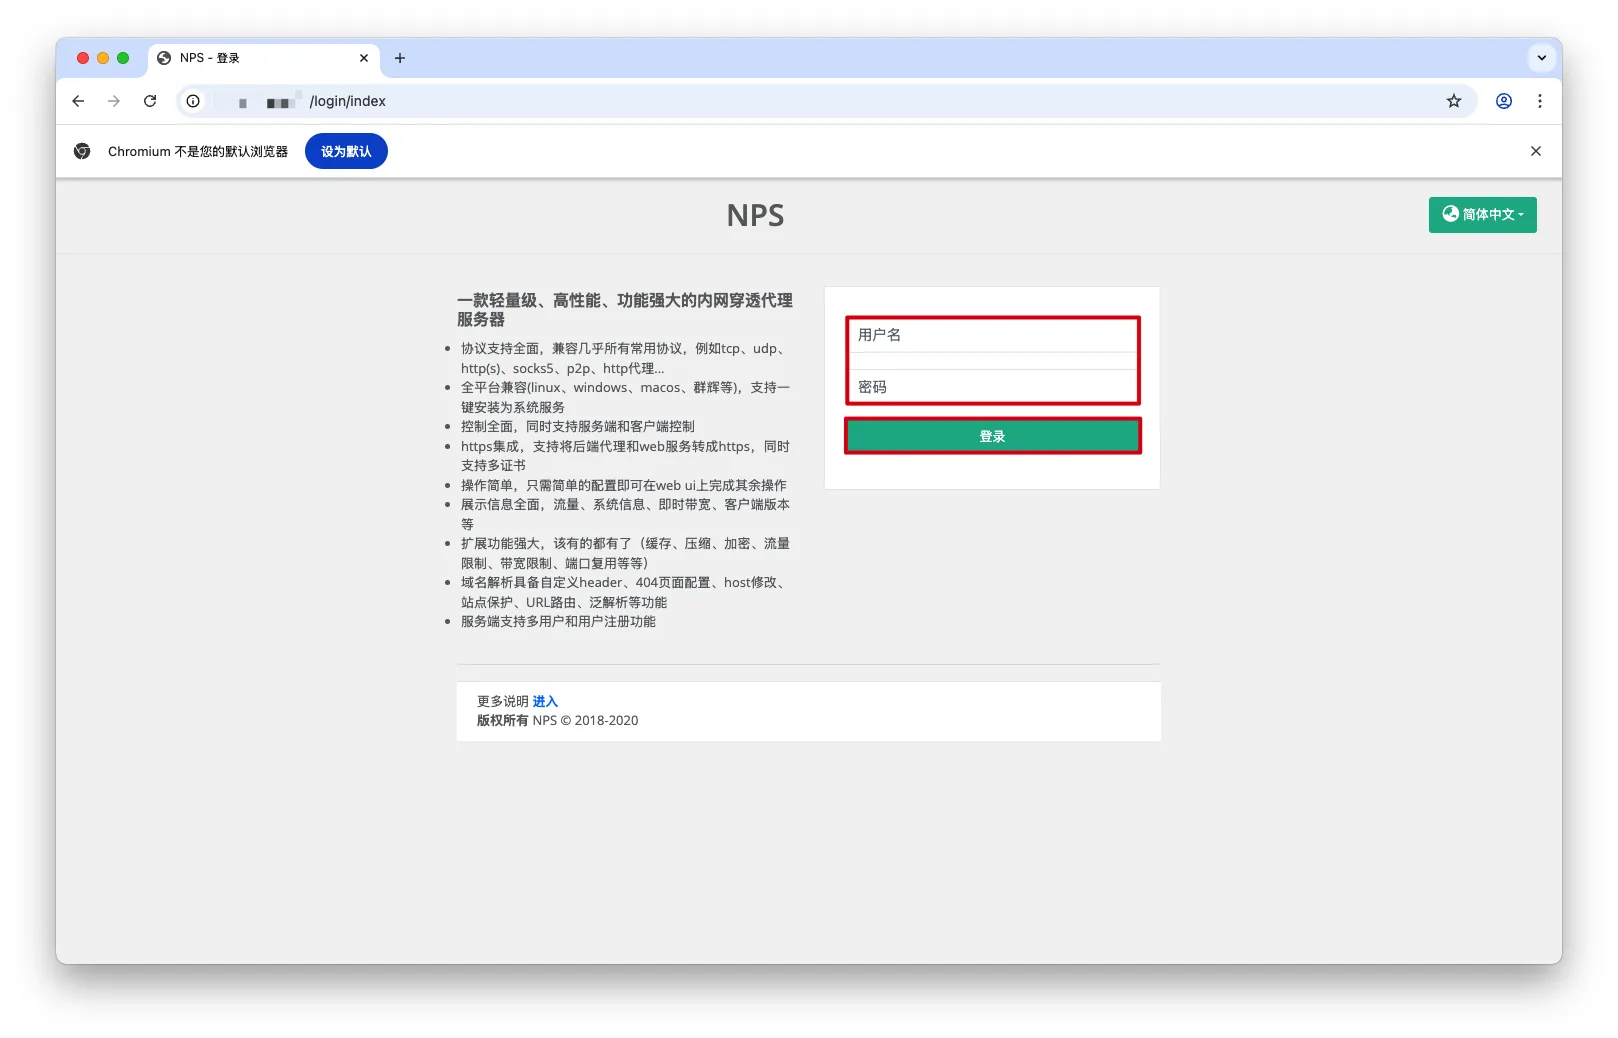Close the NPS - 登录 tab
1618x1038 pixels.
coord(364,58)
